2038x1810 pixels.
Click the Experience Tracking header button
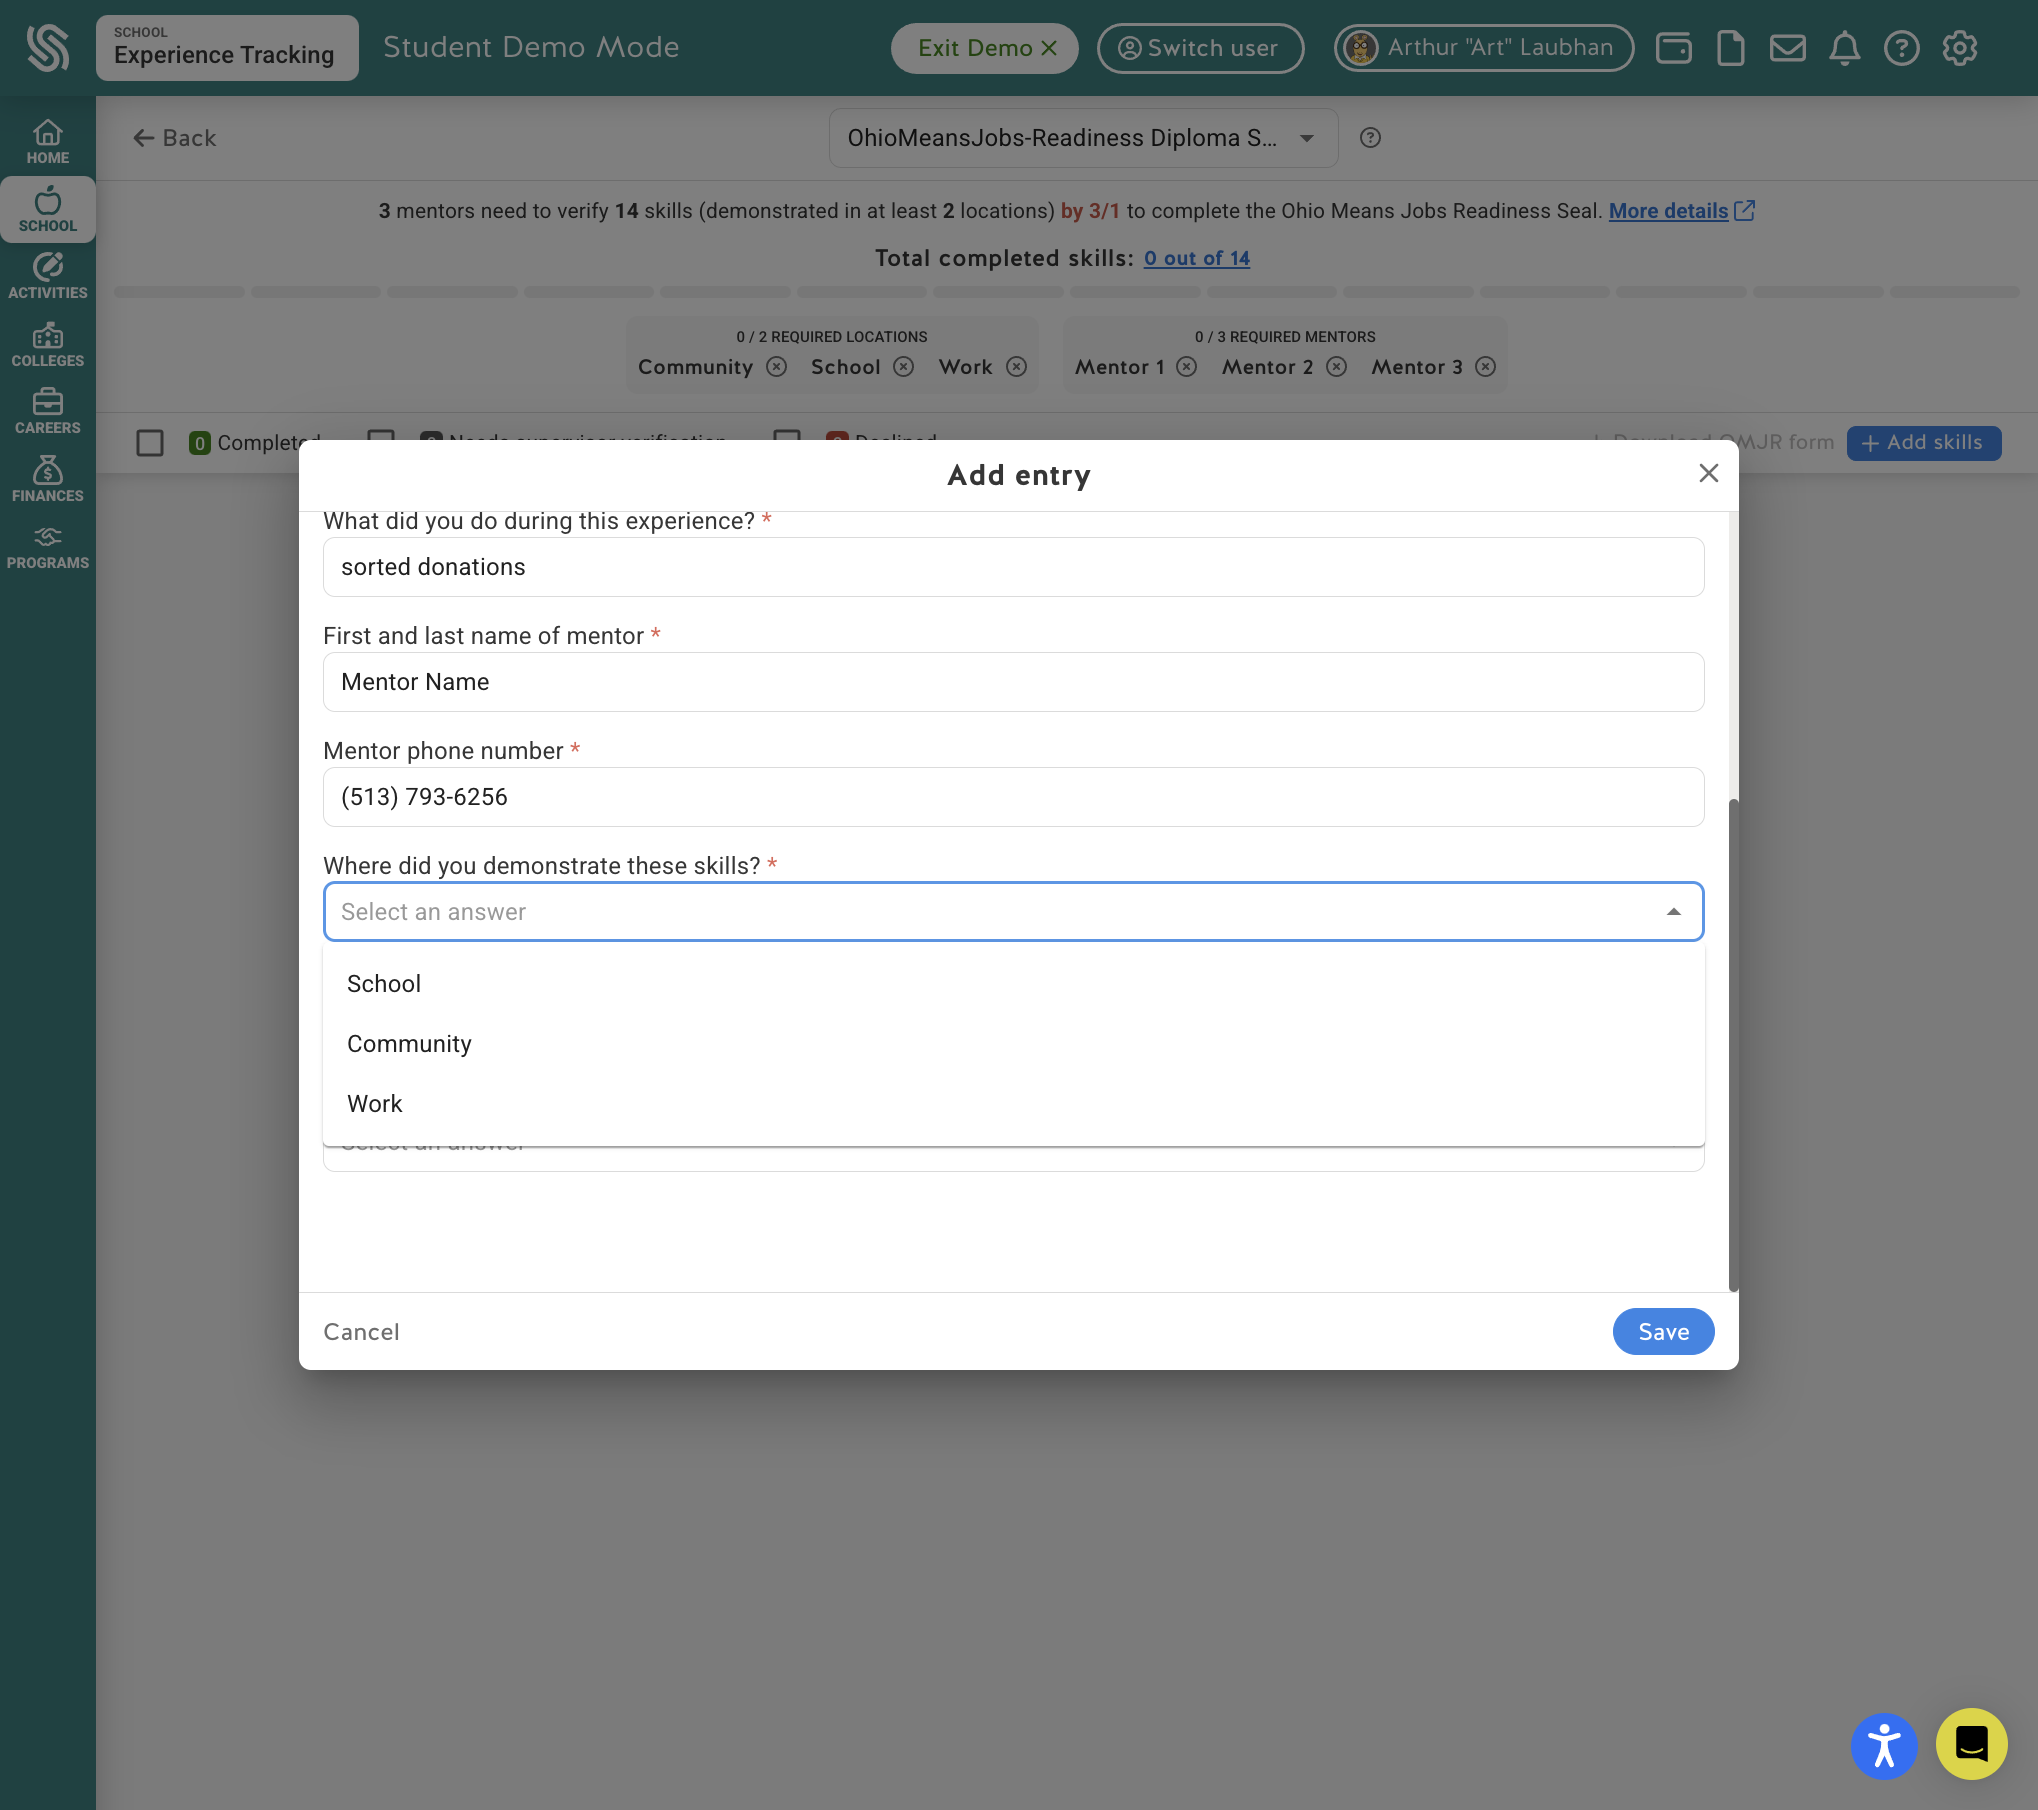227,48
